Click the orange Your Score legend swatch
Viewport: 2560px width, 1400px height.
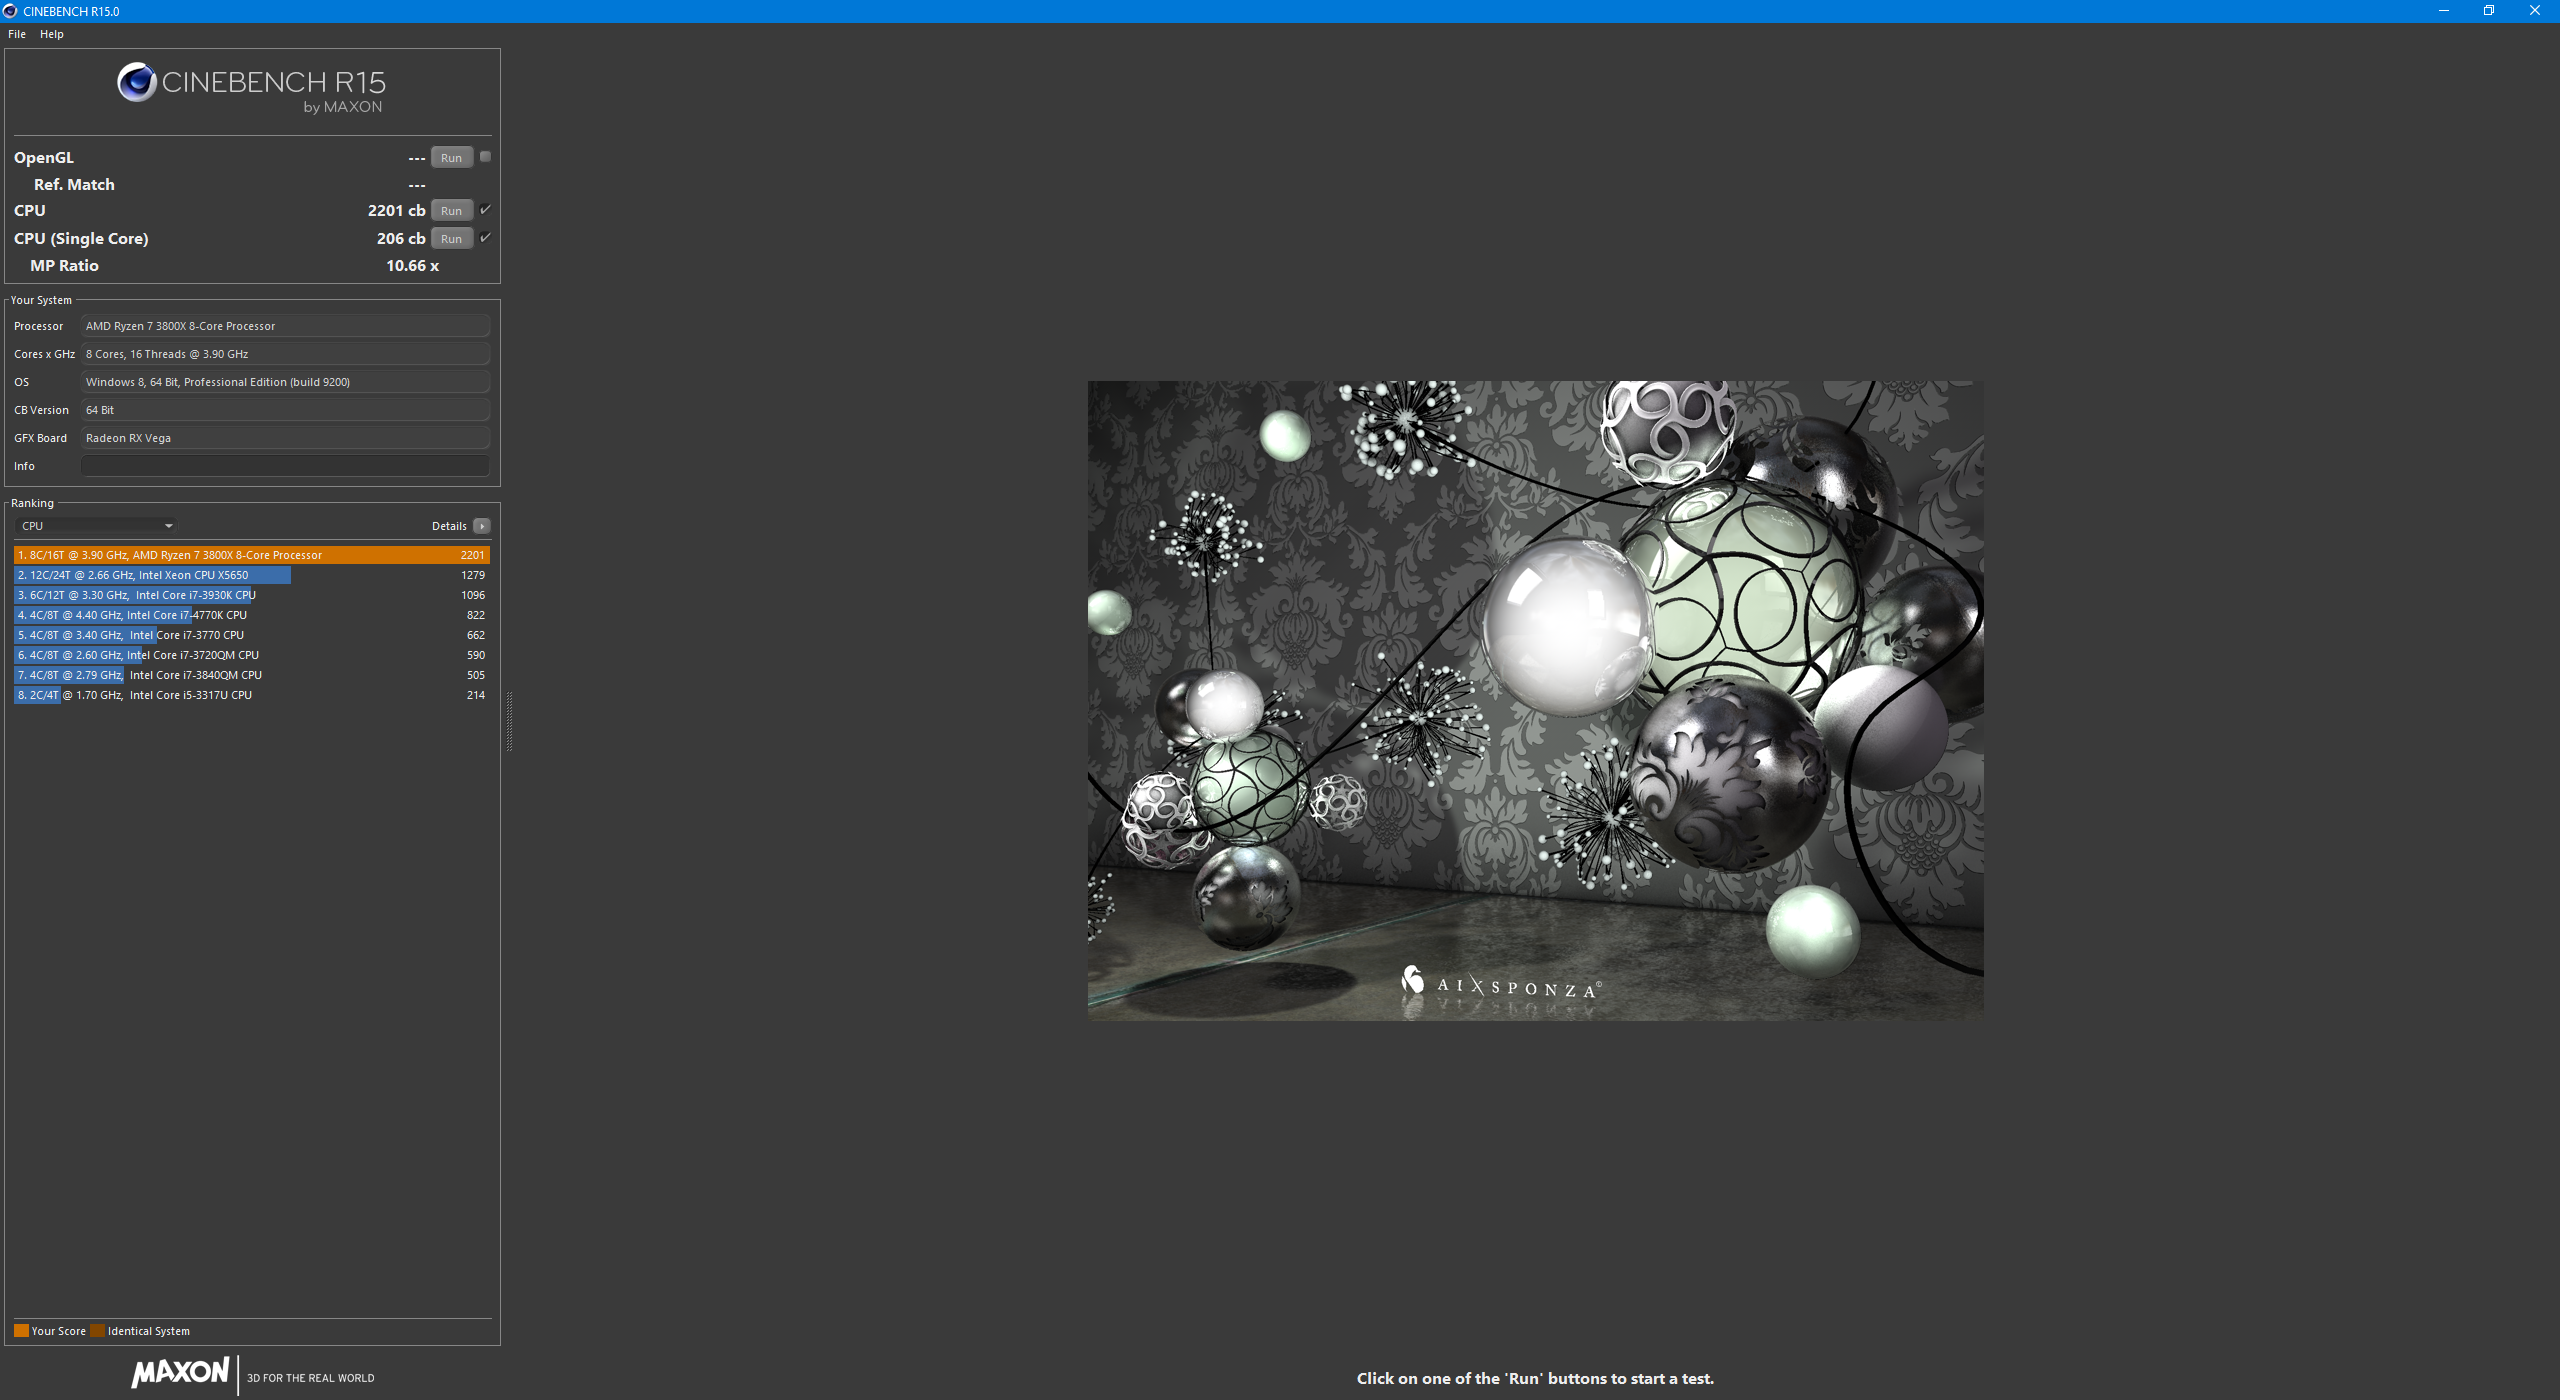[x=21, y=1331]
